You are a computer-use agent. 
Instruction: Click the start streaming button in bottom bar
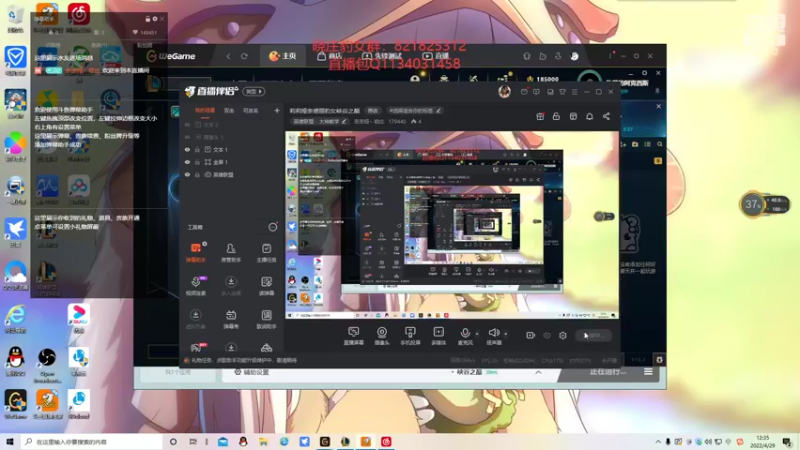[x=594, y=335]
